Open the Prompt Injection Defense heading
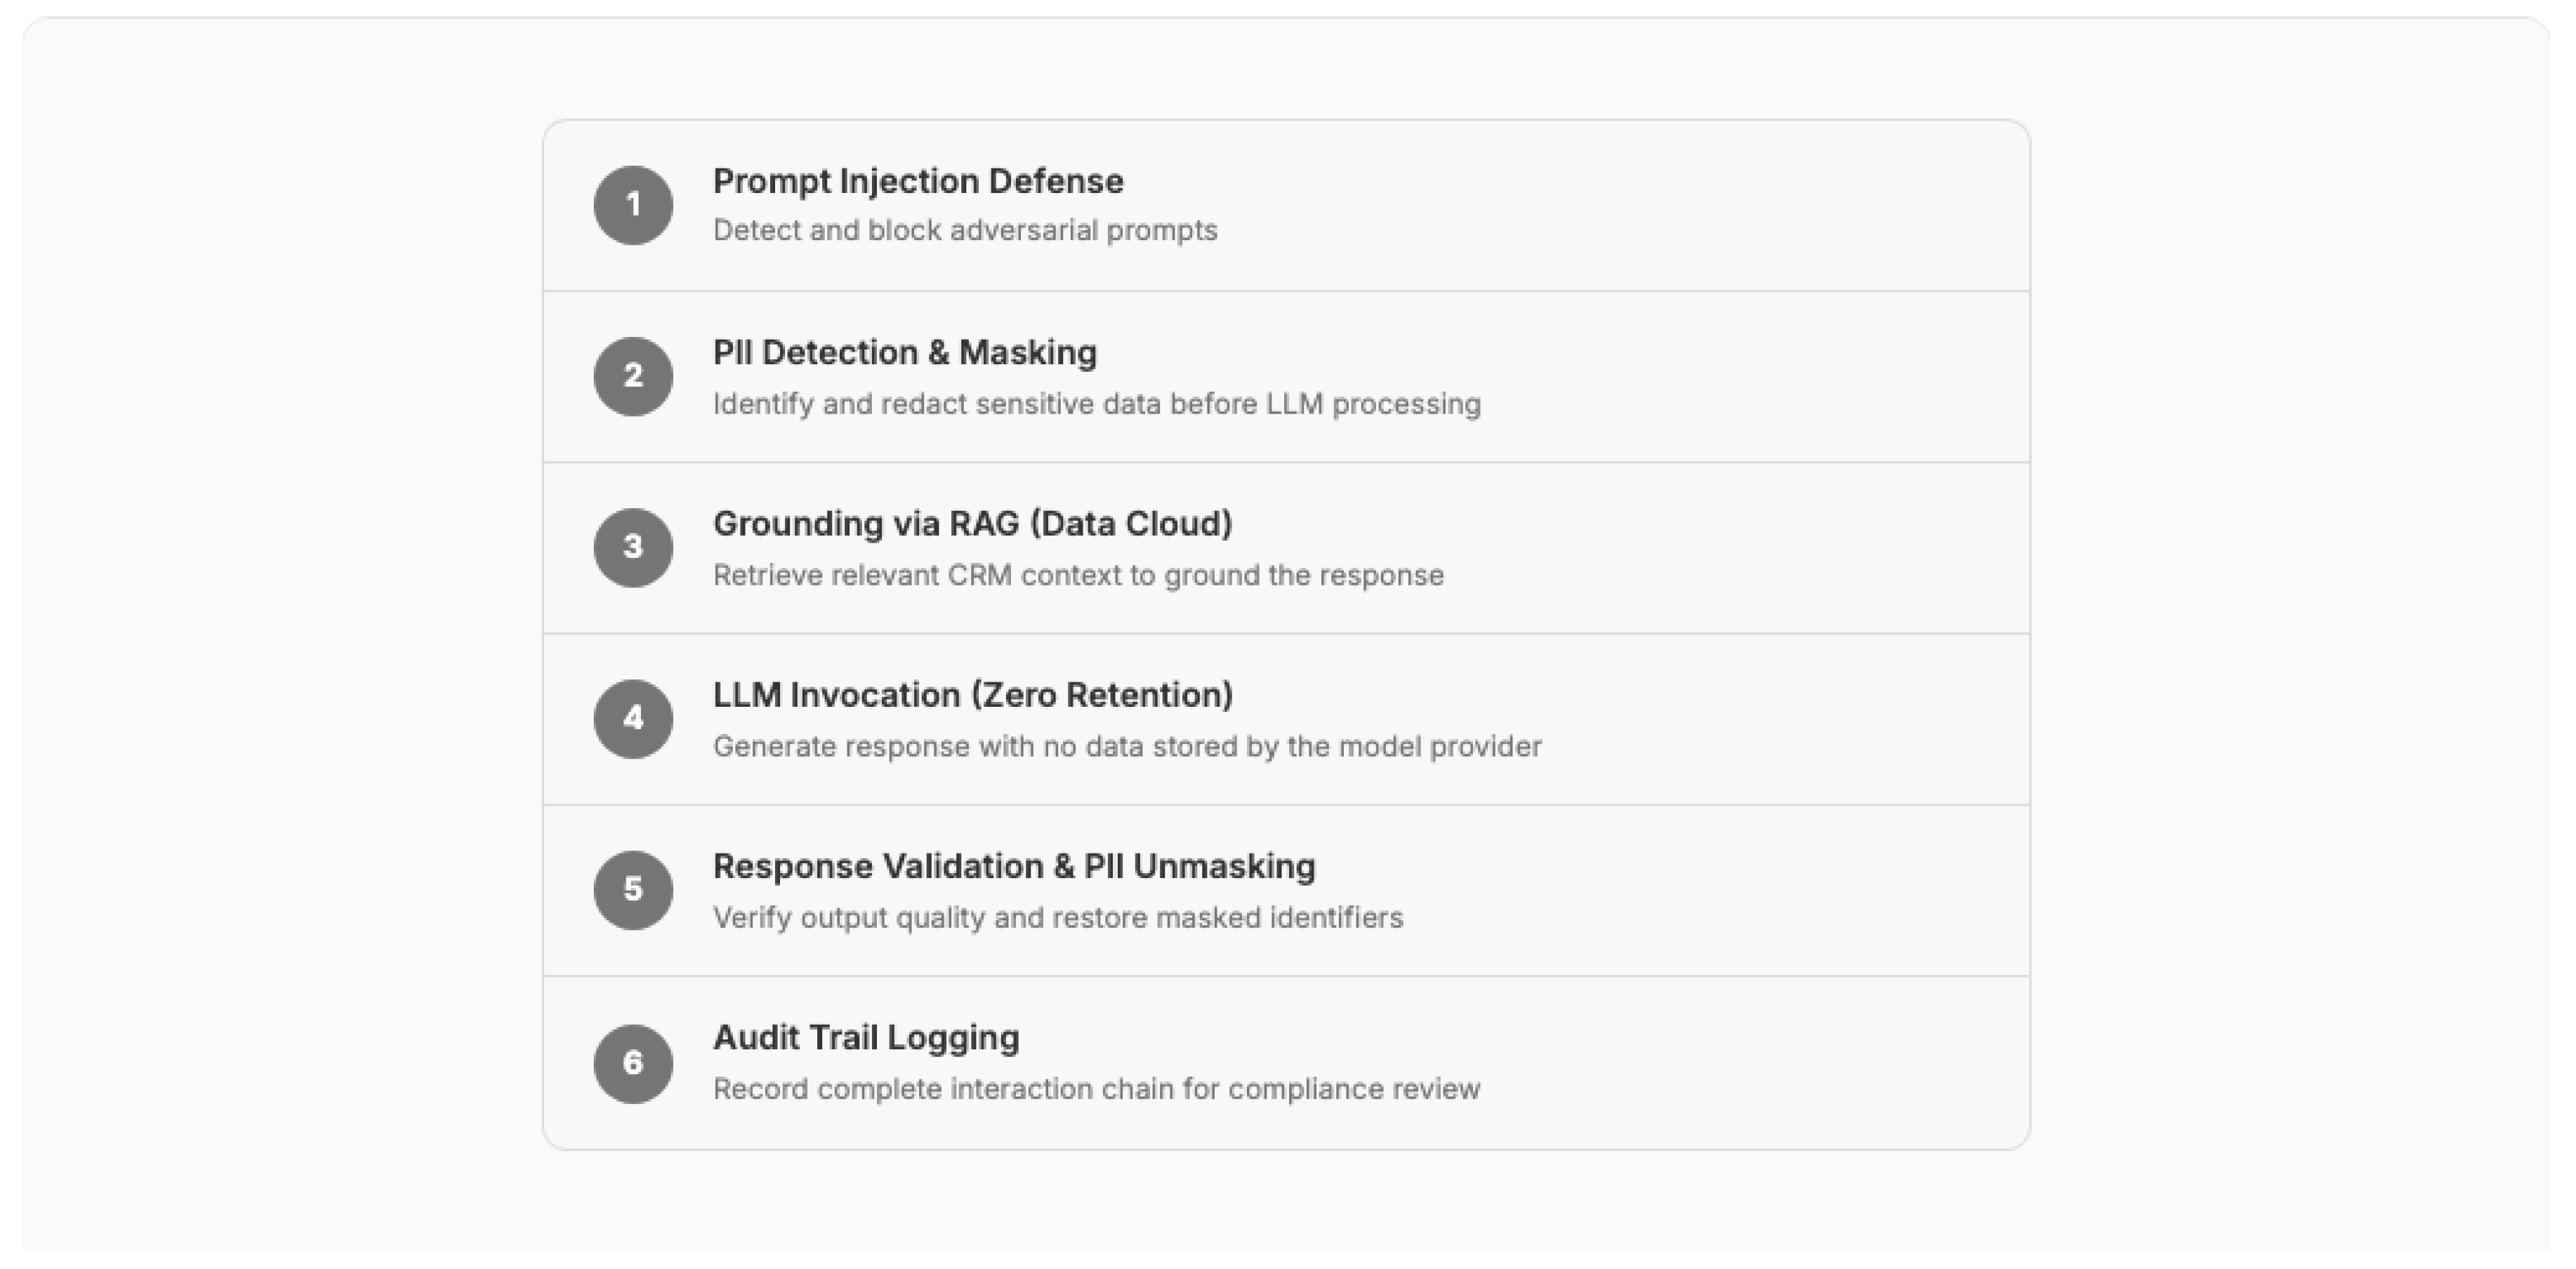The width and height of the screenshot is (2576, 1269). pos(918,181)
